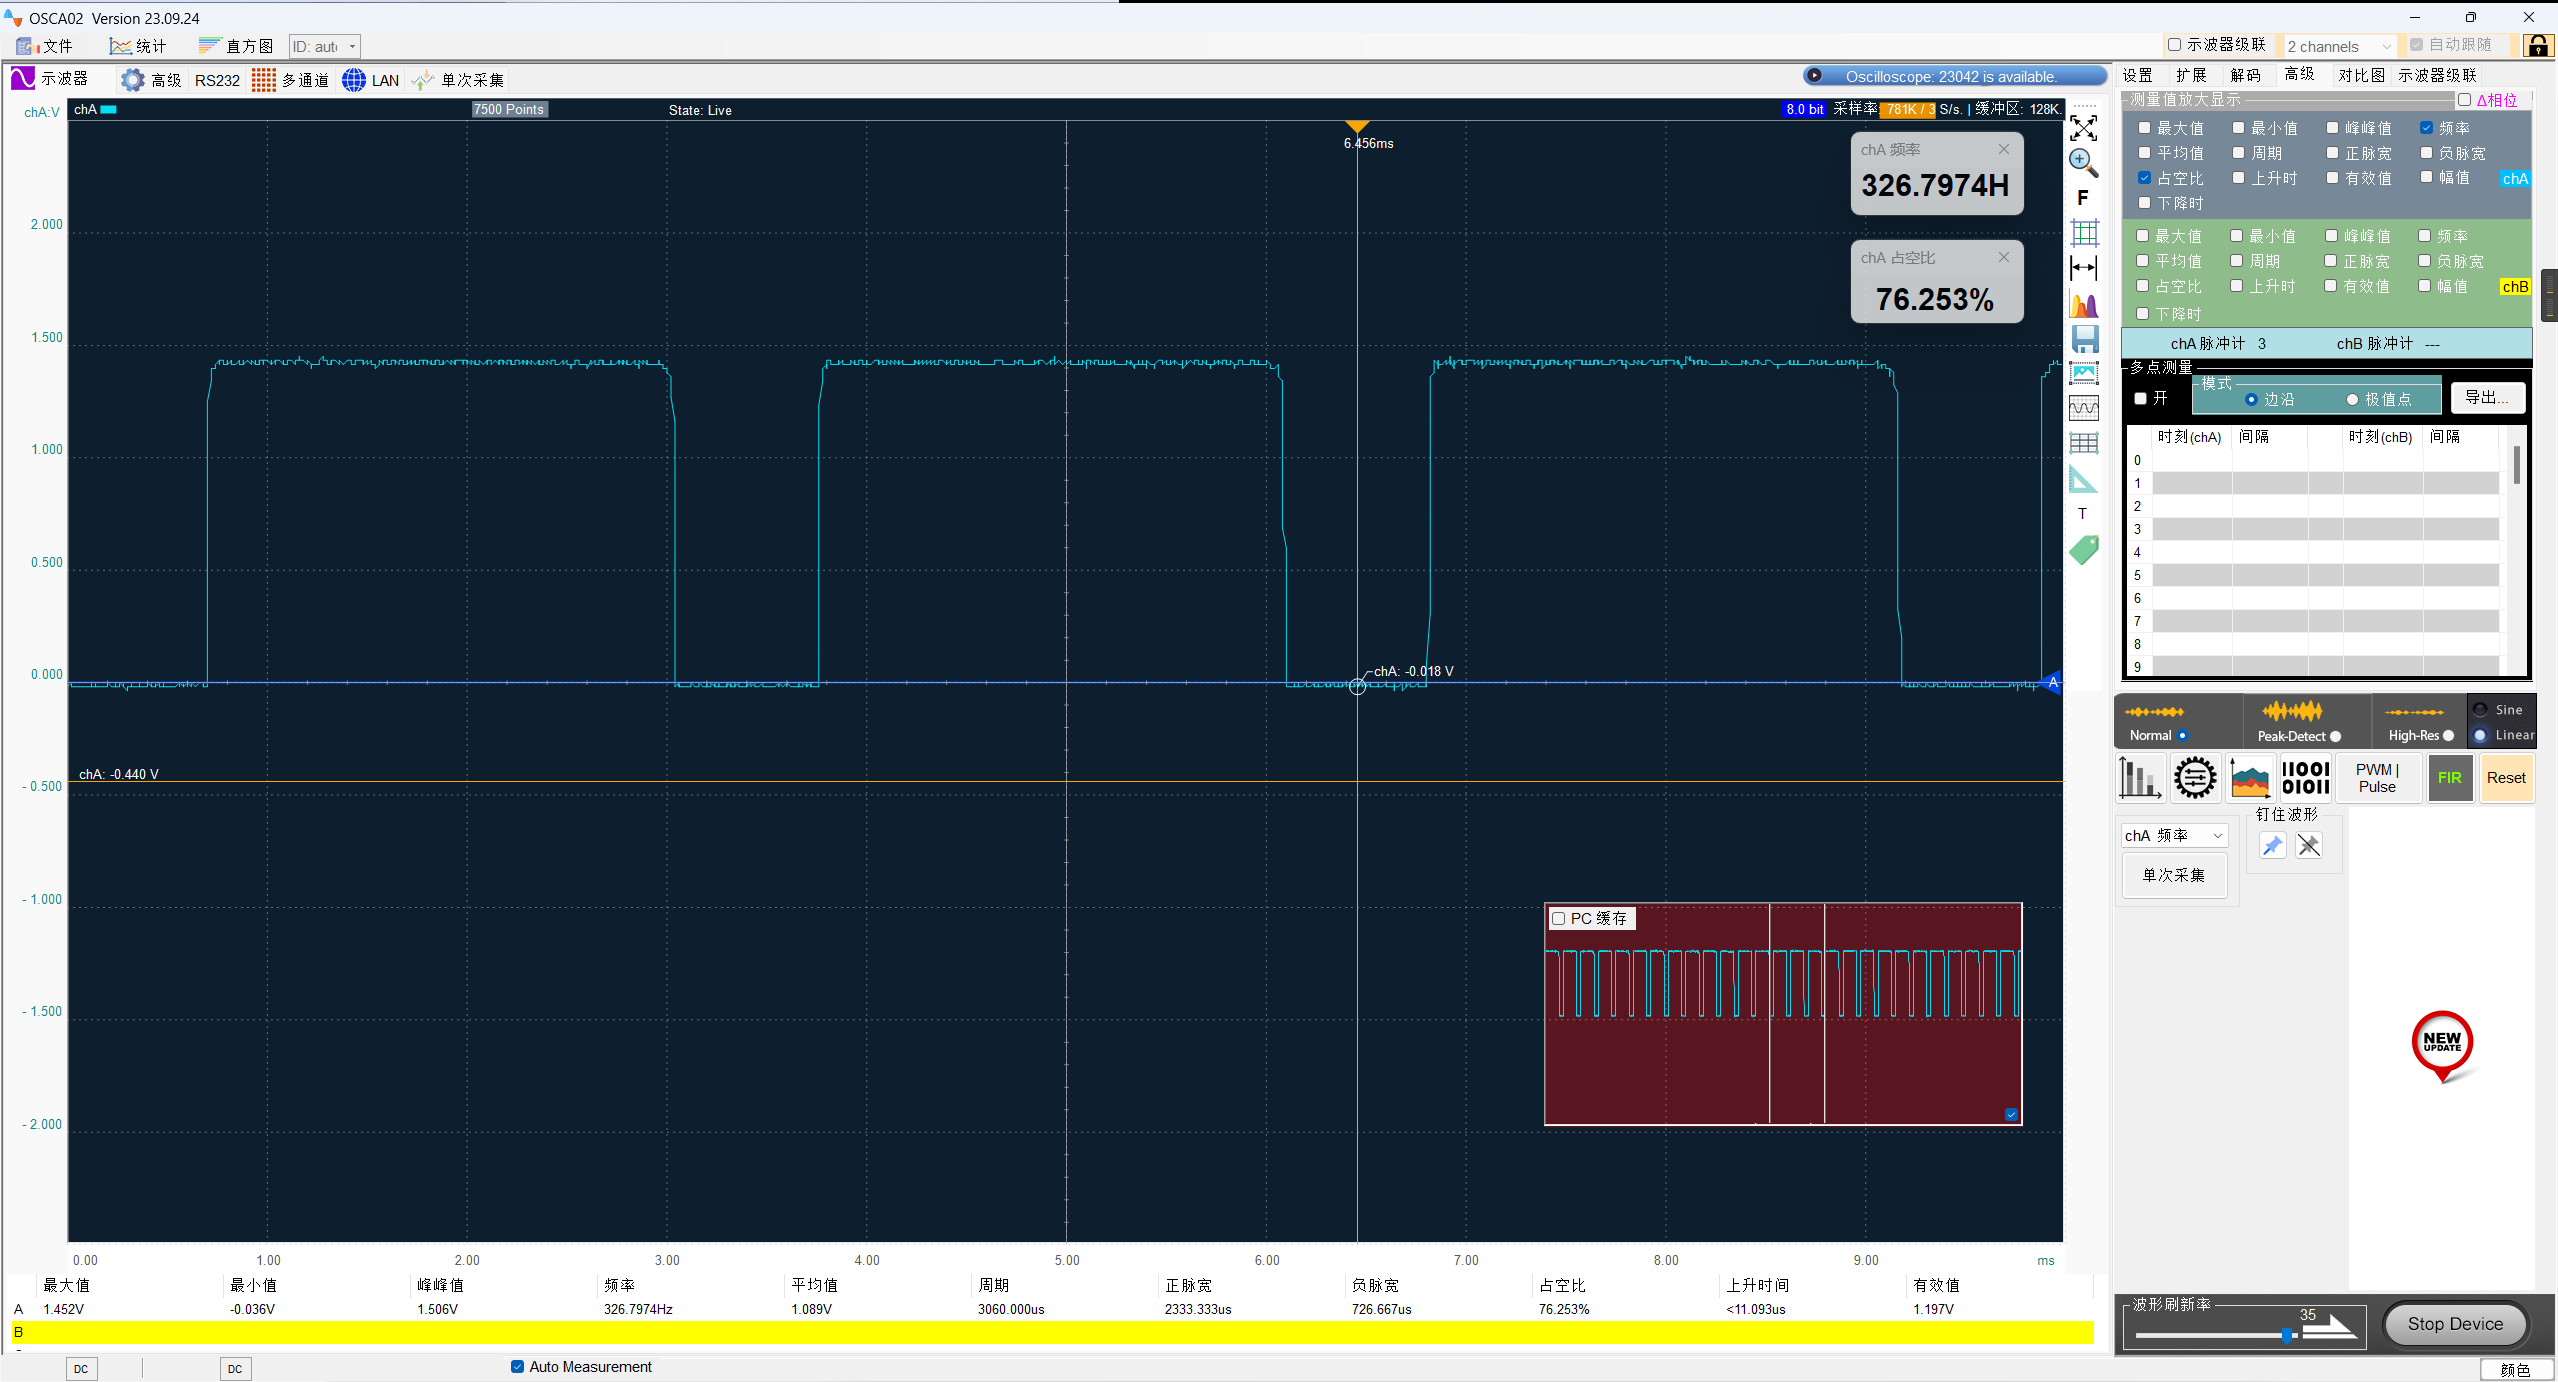Screen dimensions: 2558x1382
Task: Click the fit-to-screen expand arrows icon
Action: (2083, 128)
